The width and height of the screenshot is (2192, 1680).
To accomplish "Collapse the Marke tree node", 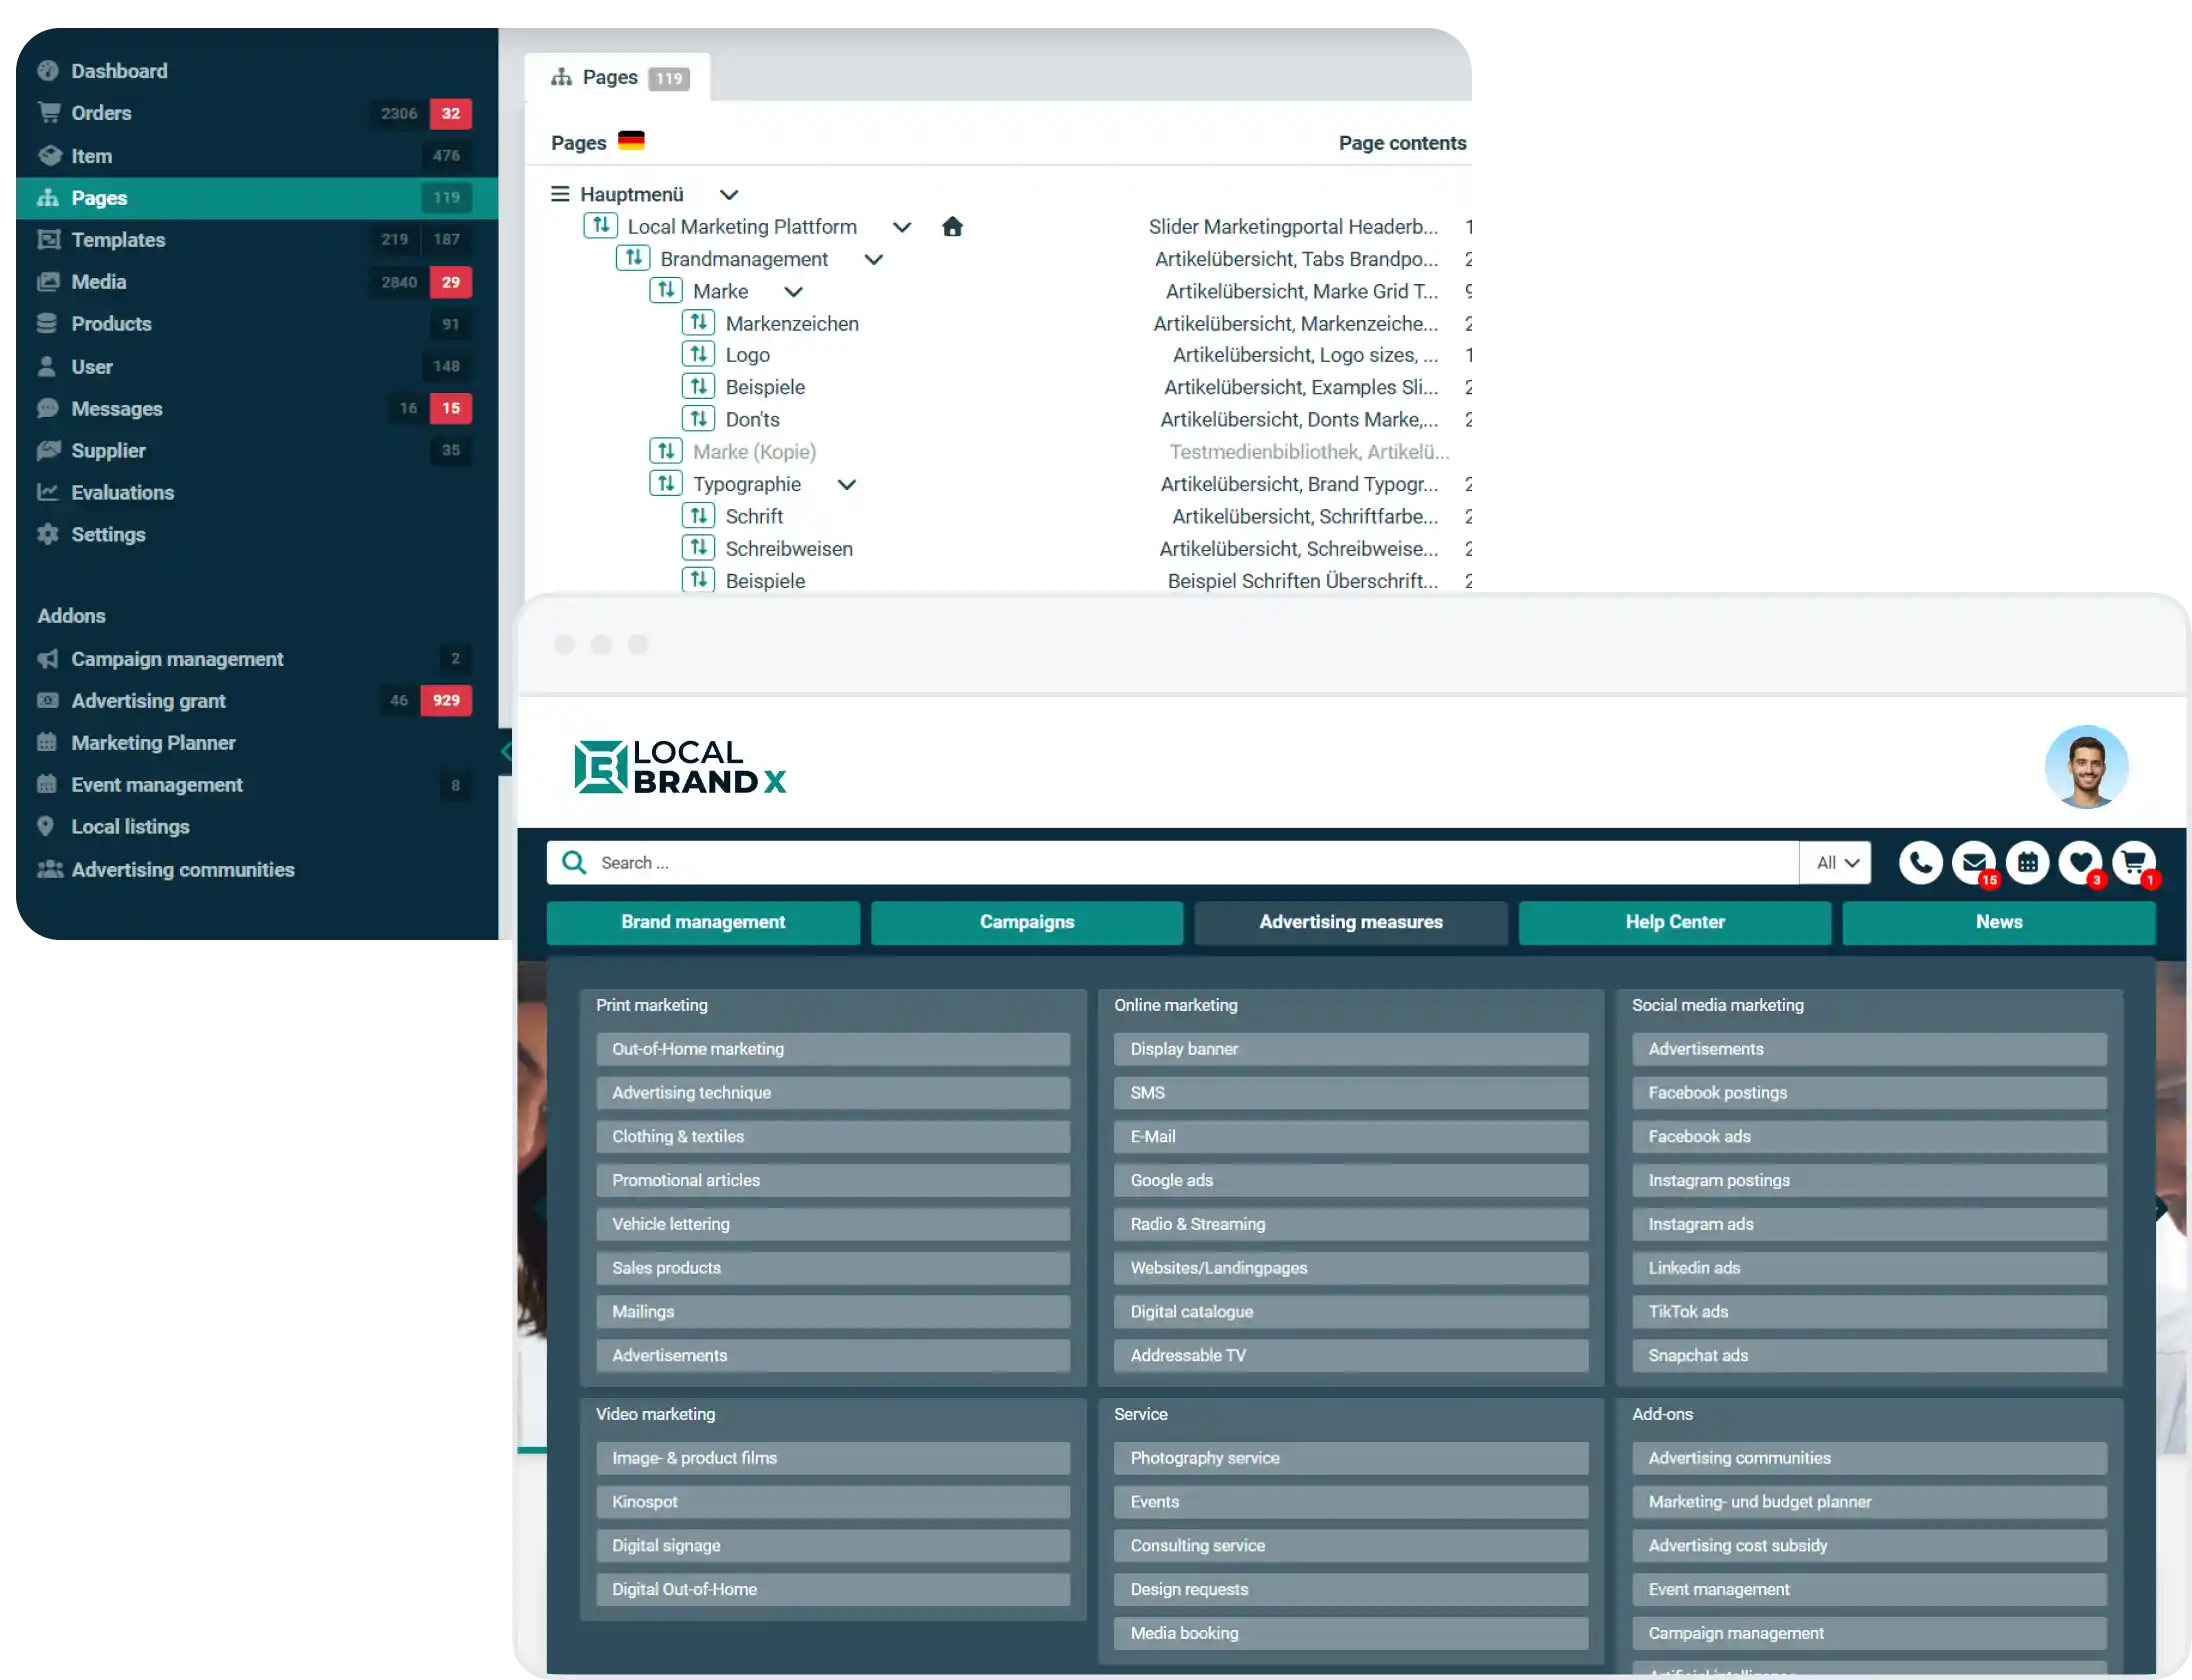I will [793, 292].
